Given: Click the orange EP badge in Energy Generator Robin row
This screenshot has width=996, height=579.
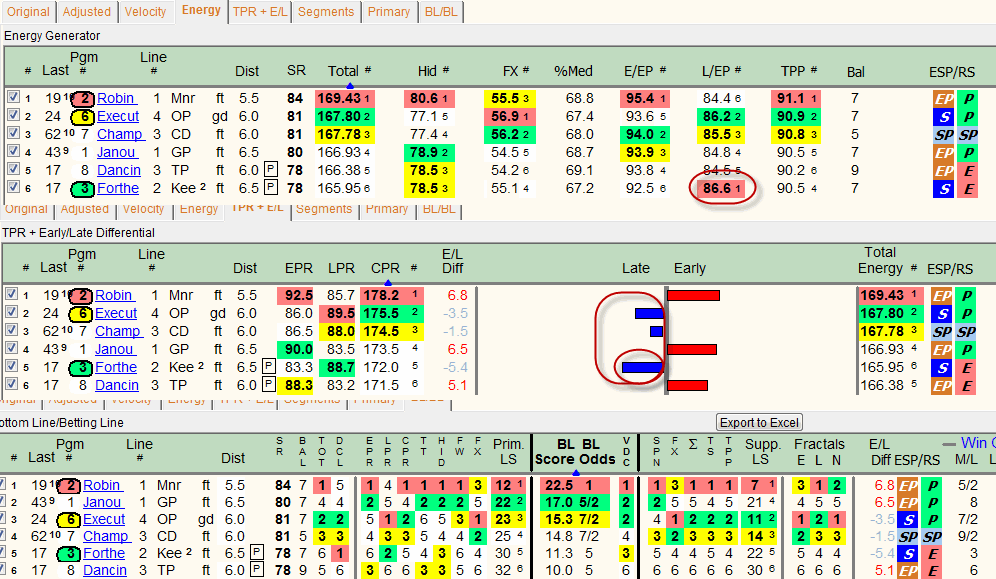Looking at the screenshot, I should [943, 98].
